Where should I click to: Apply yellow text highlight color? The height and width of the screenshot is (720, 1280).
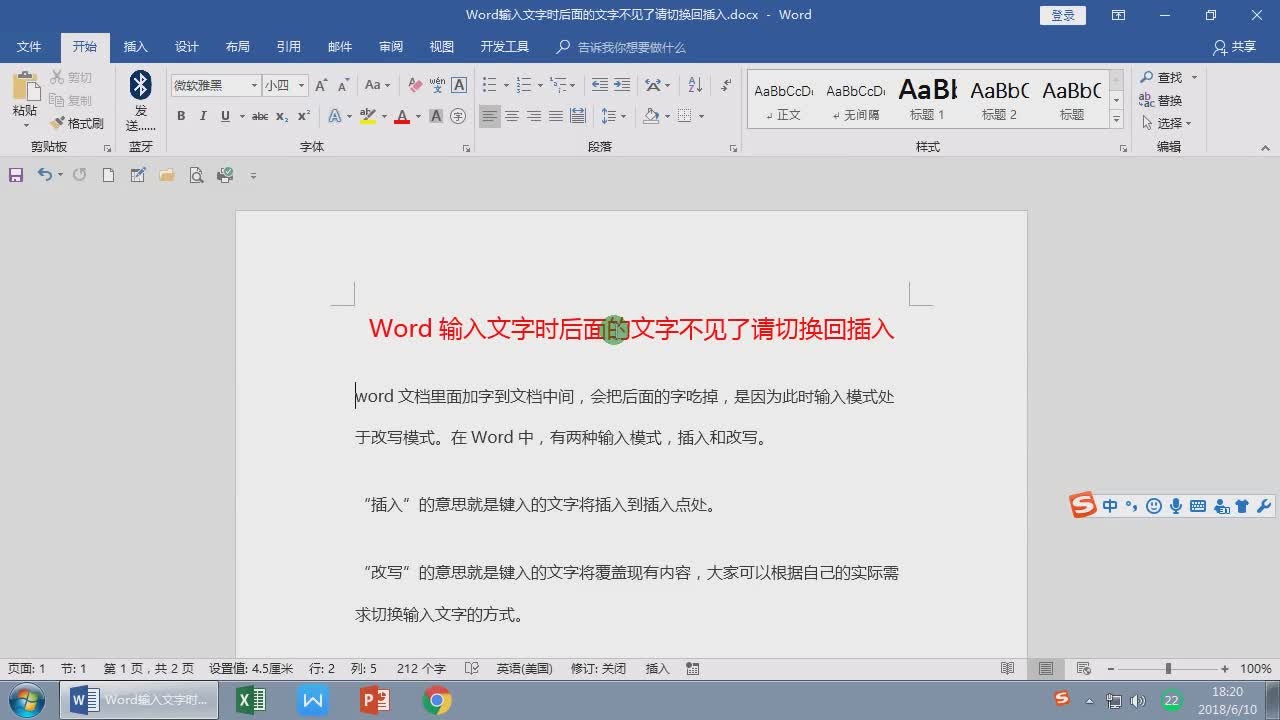(x=367, y=116)
